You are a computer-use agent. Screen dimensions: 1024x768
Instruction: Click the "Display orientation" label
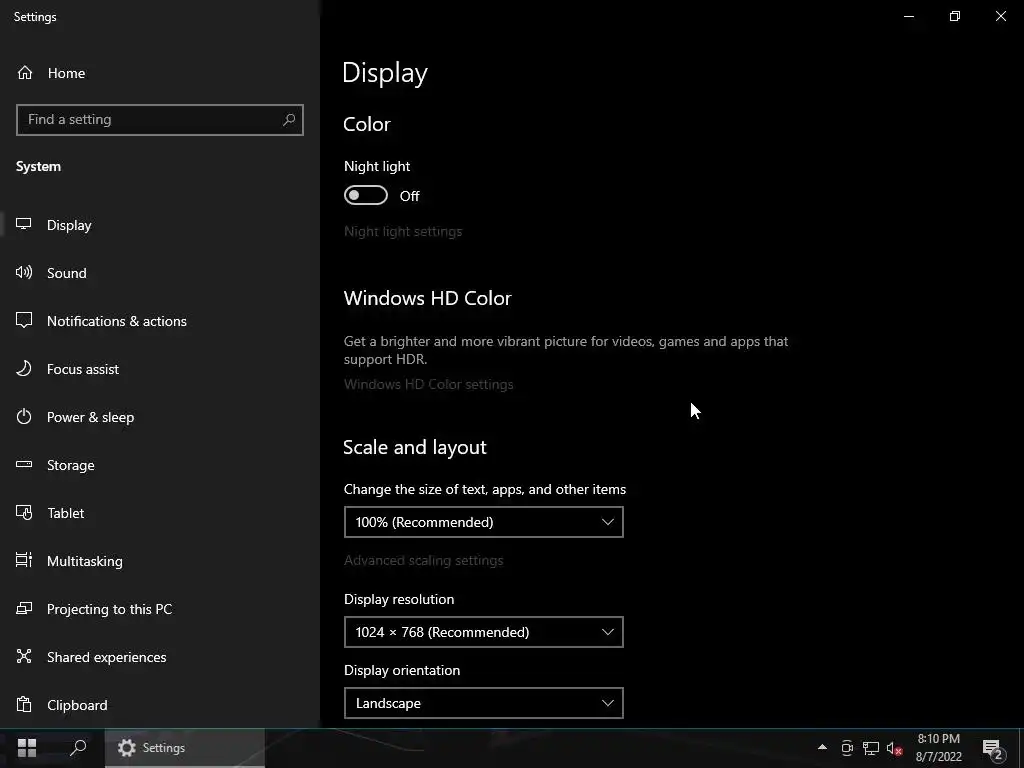[402, 670]
